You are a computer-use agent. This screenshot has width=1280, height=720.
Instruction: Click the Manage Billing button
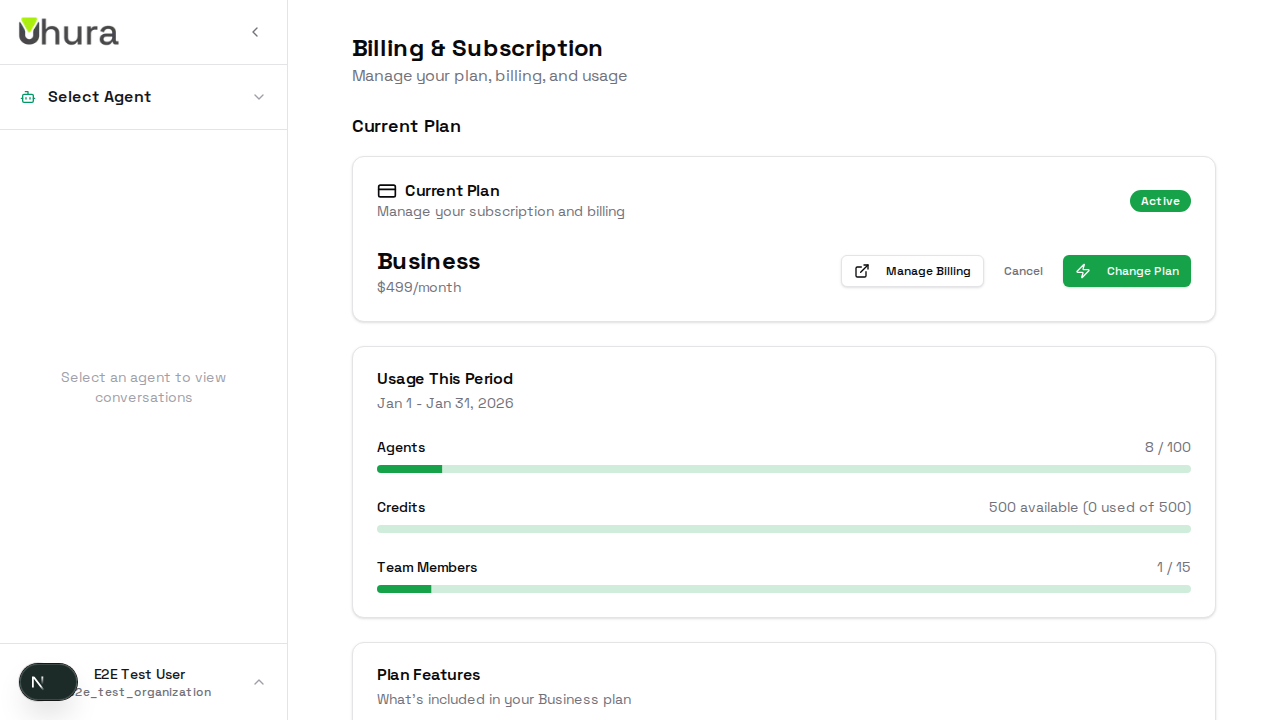pos(912,271)
